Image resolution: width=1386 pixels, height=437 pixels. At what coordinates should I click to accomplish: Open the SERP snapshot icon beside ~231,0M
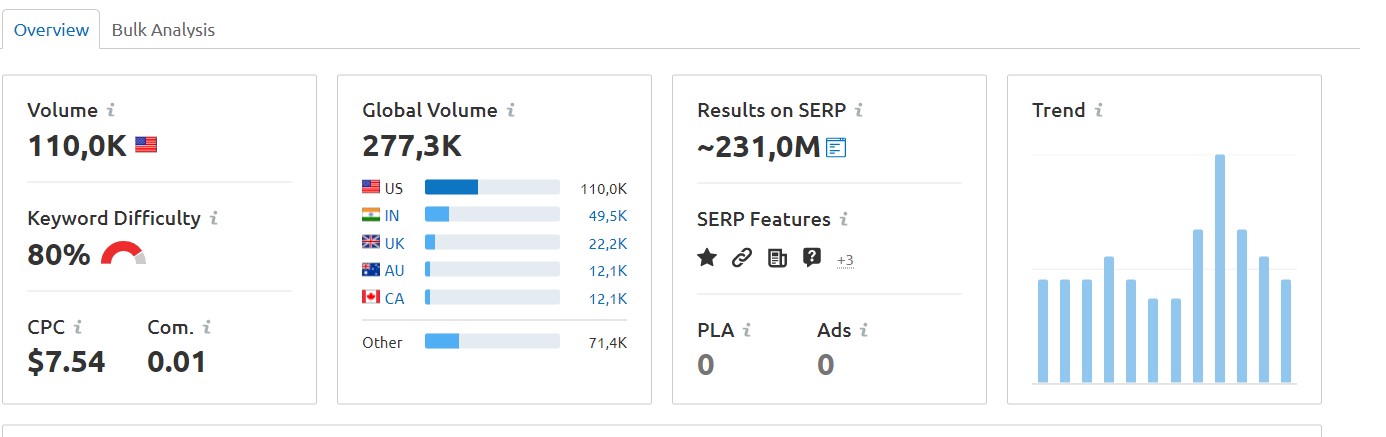click(836, 148)
